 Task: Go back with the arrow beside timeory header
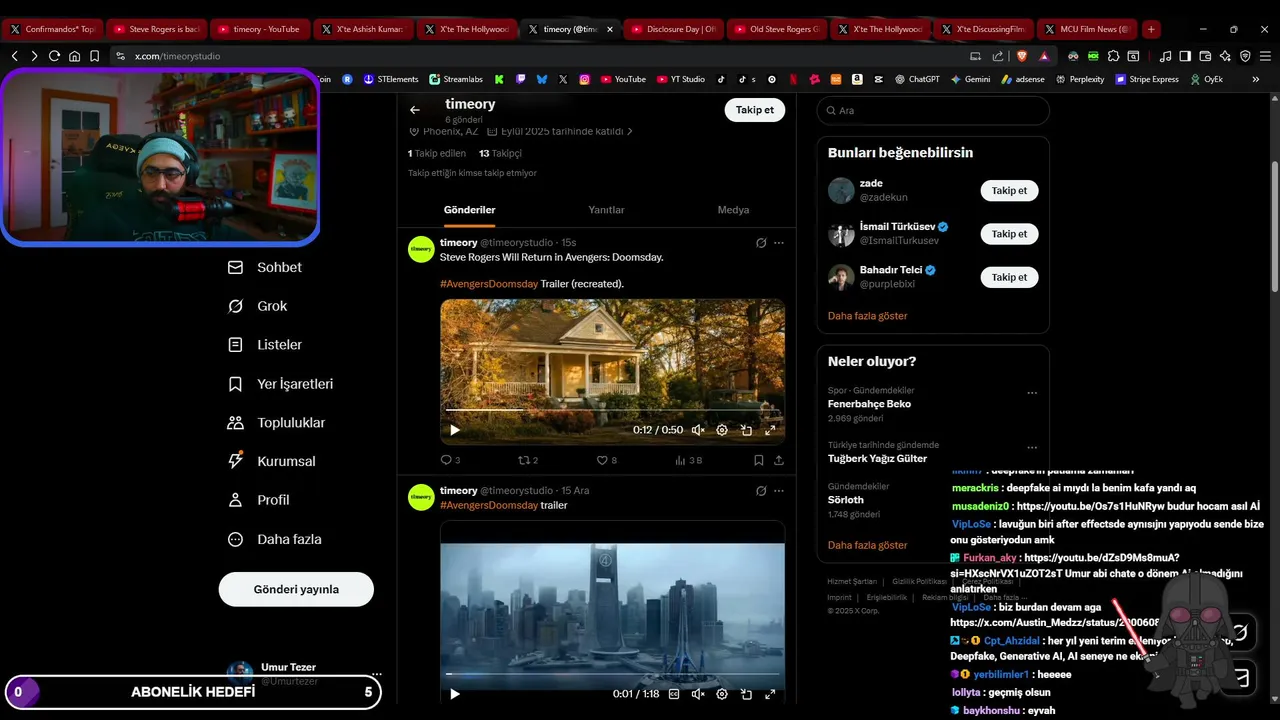point(415,110)
